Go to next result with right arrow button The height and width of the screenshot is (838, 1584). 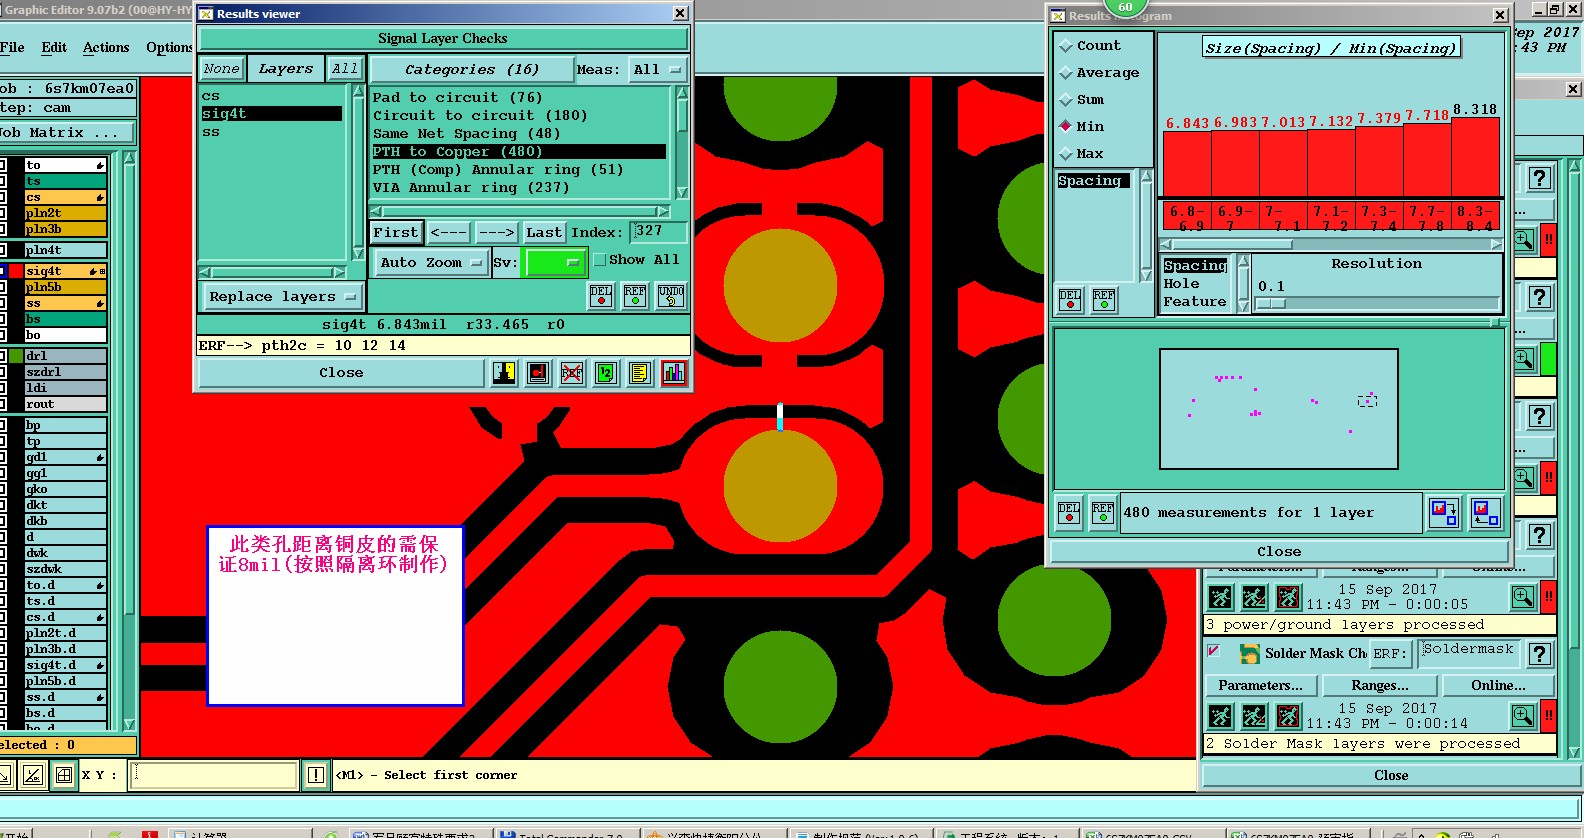[x=496, y=233]
